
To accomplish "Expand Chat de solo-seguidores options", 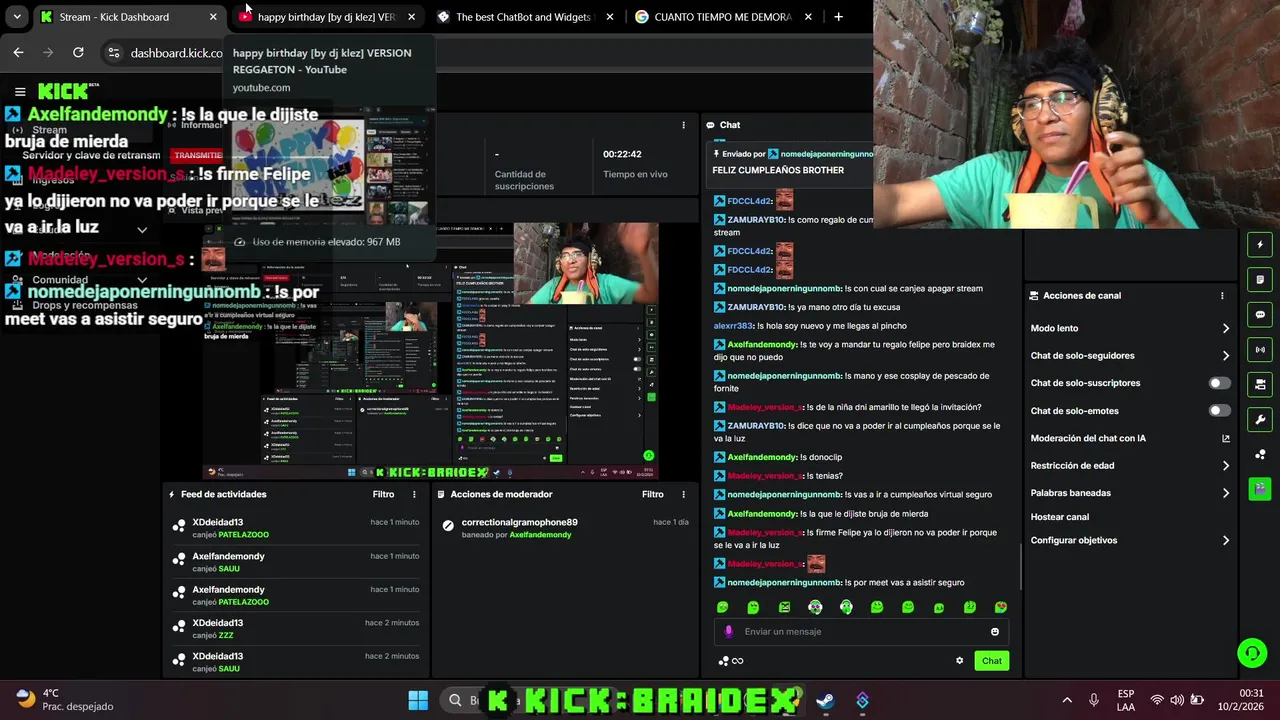I will point(1226,356).
